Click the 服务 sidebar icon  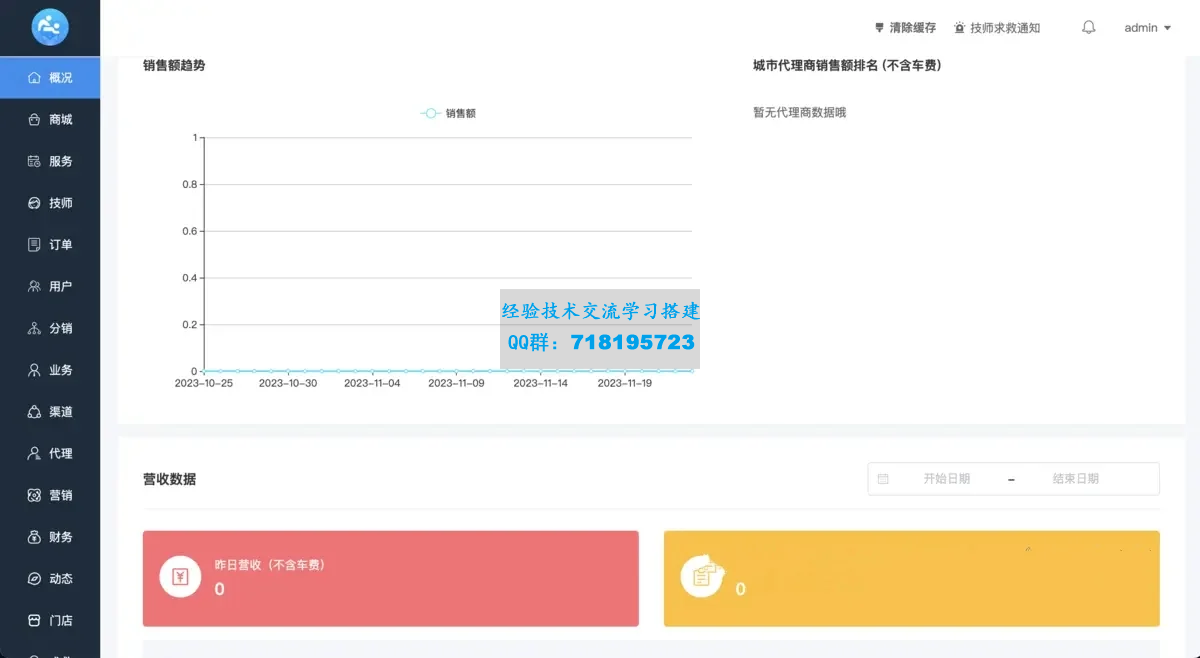34,161
